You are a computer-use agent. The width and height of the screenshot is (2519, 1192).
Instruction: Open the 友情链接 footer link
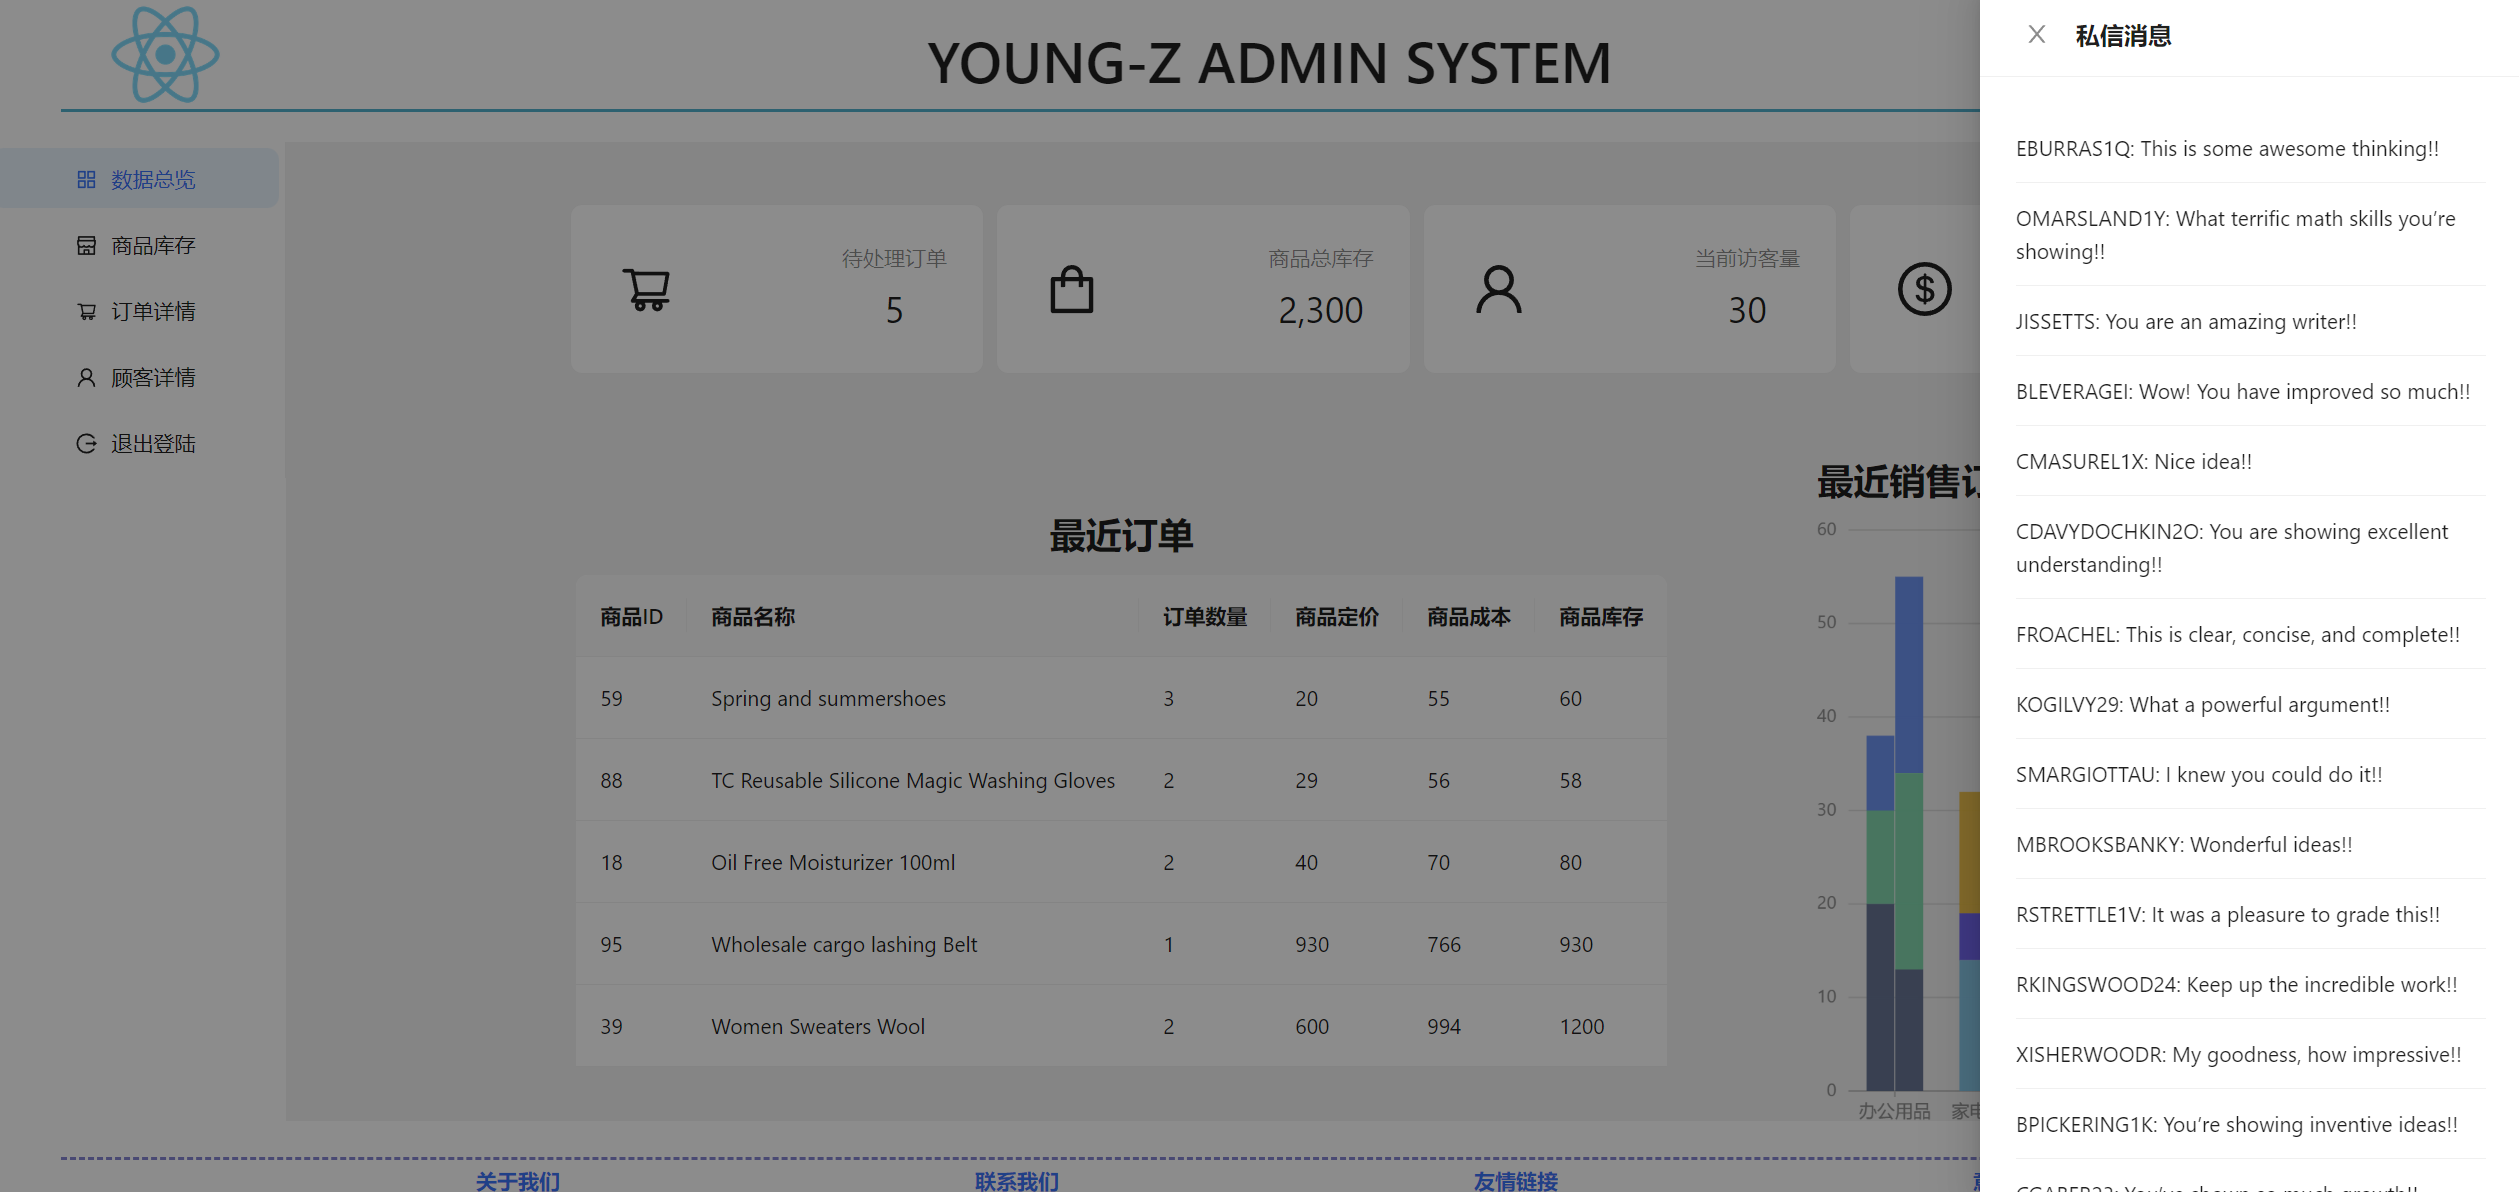[1515, 1181]
